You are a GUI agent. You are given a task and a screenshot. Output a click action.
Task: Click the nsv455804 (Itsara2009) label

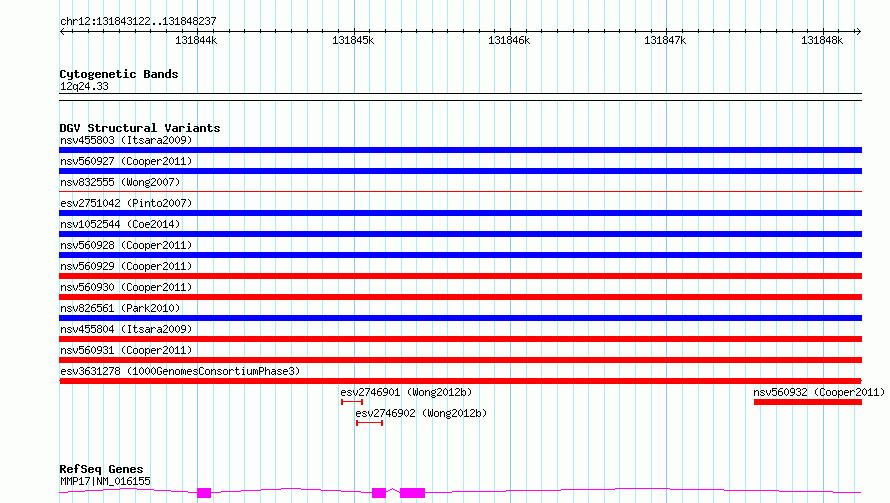[126, 329]
